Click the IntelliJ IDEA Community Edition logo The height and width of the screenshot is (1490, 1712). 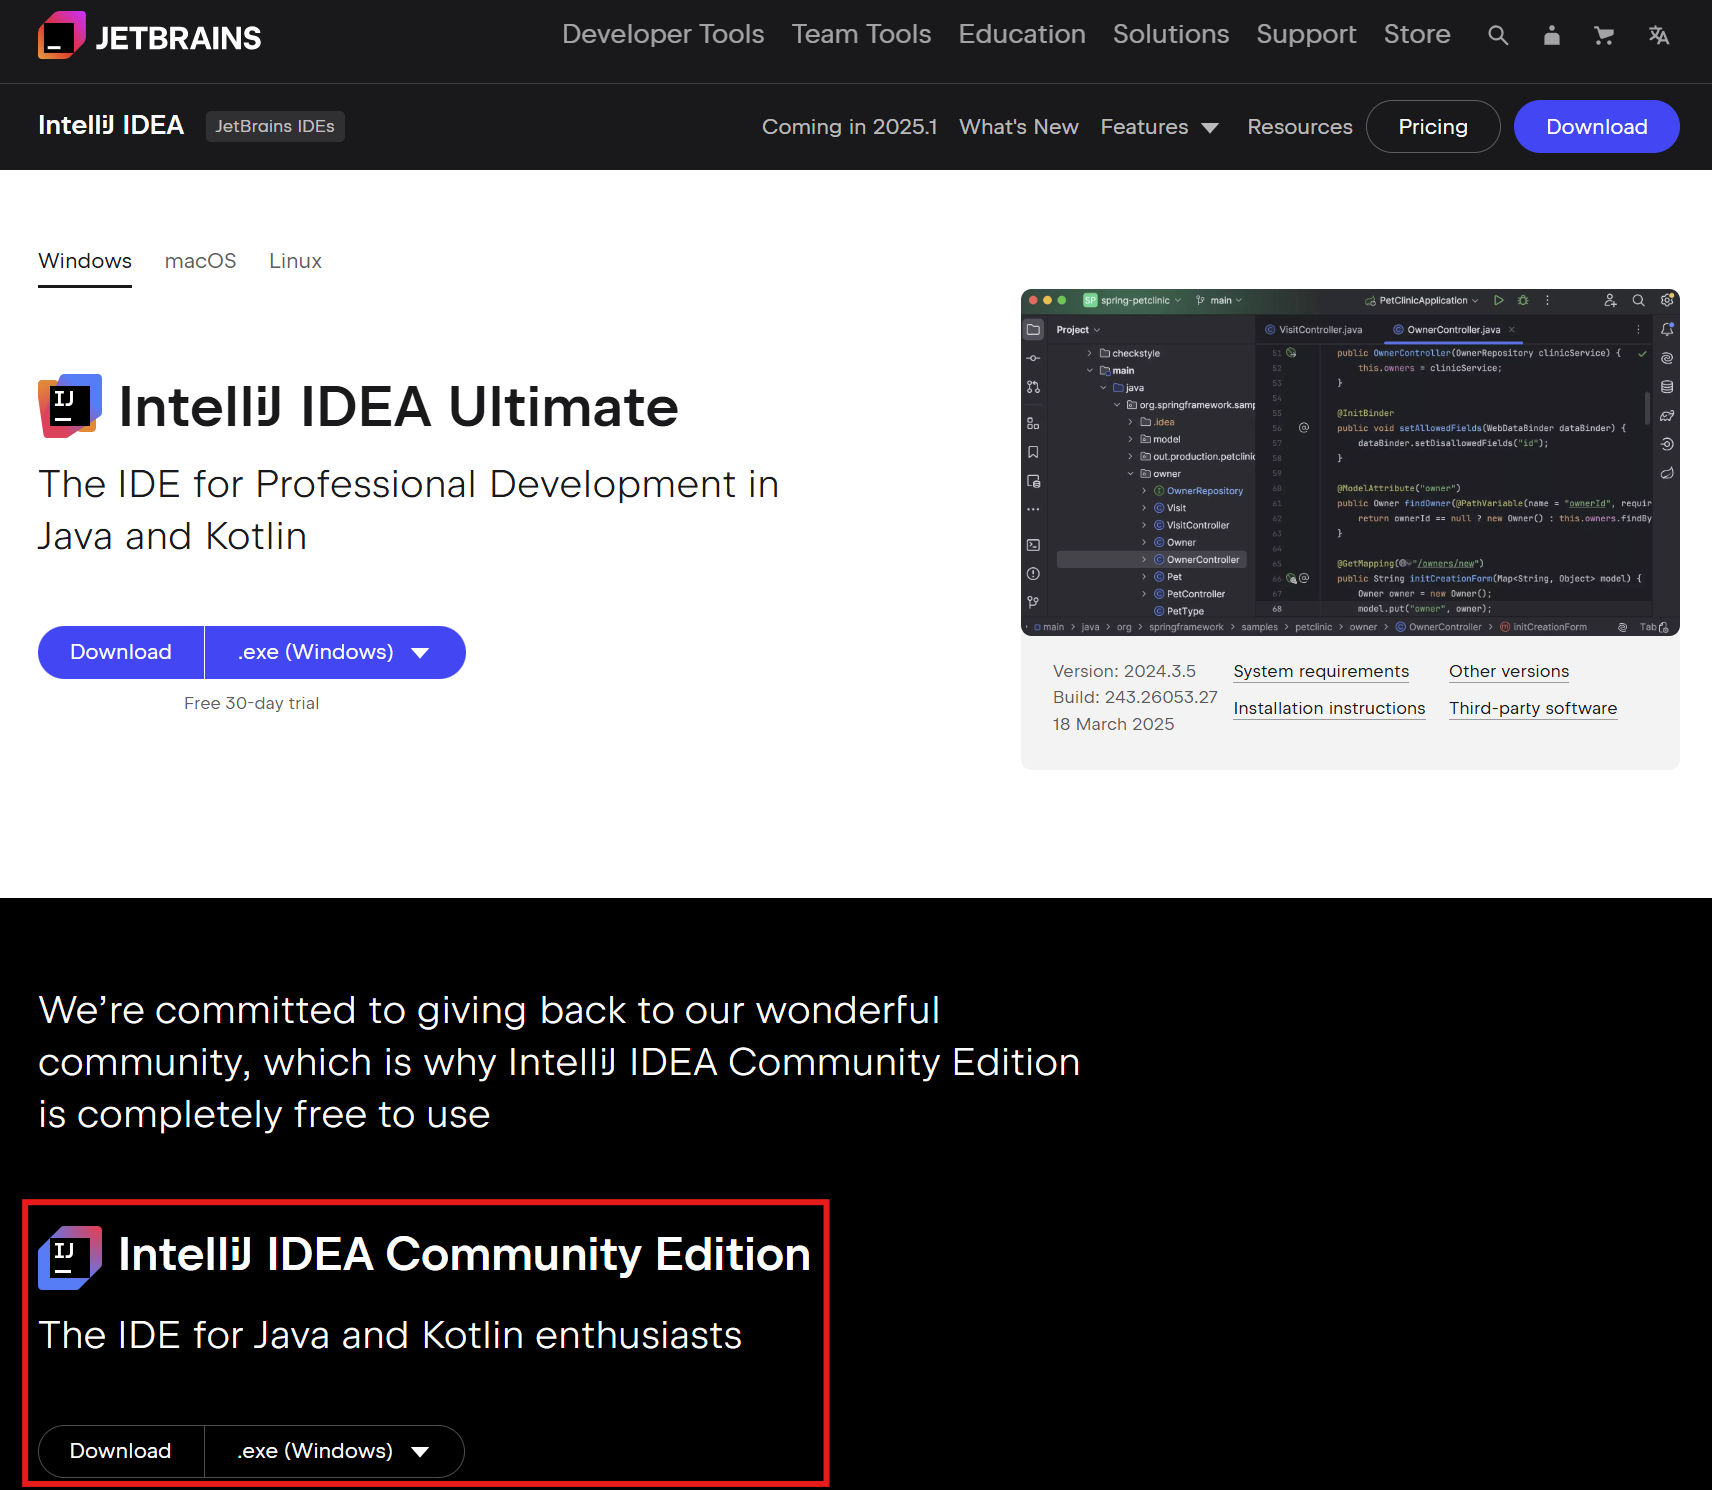[x=70, y=1257]
